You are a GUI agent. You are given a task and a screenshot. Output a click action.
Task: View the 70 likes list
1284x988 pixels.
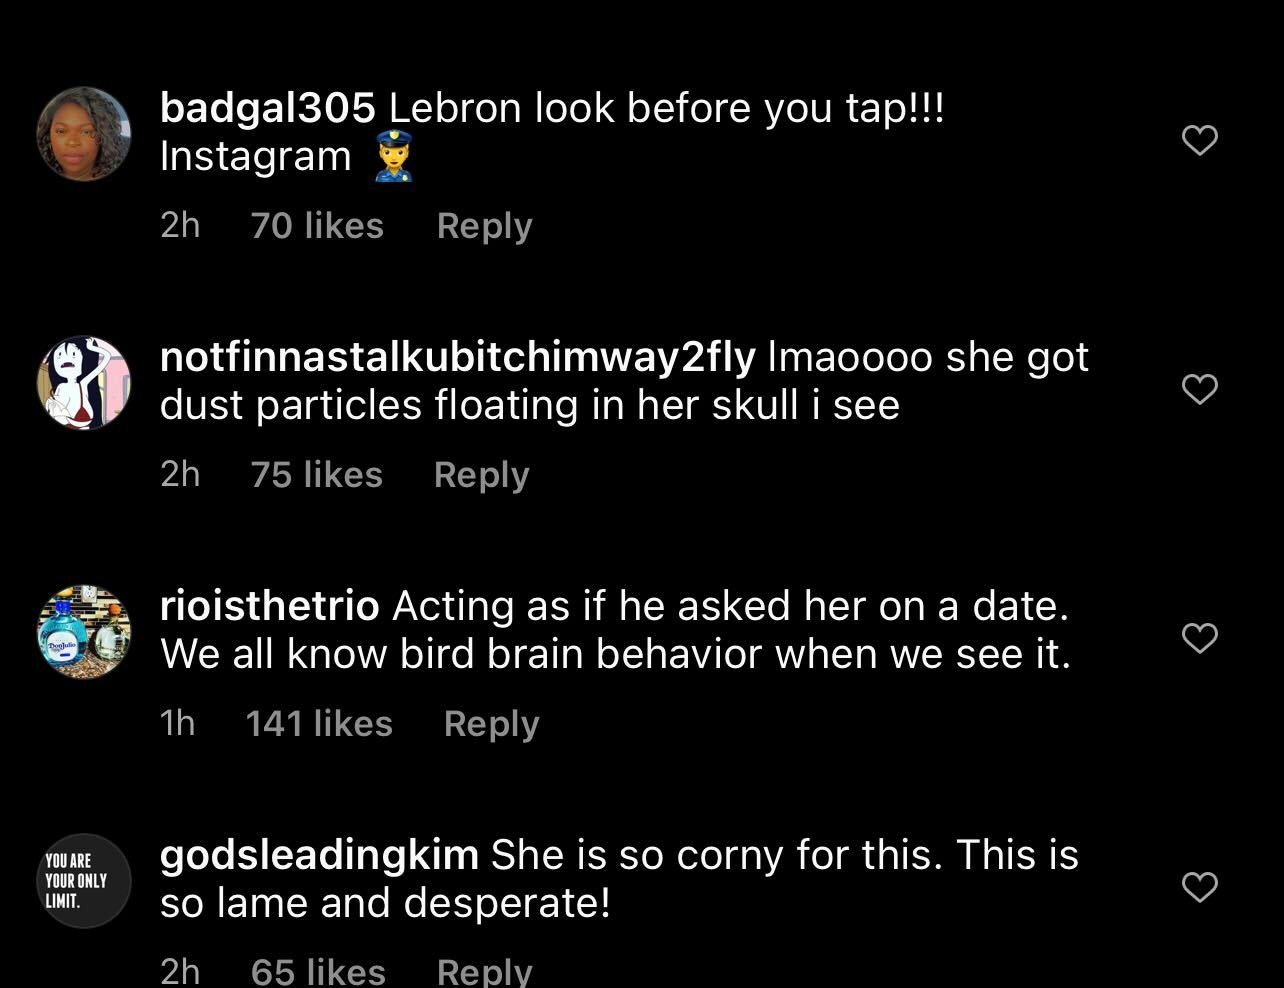pos(317,226)
